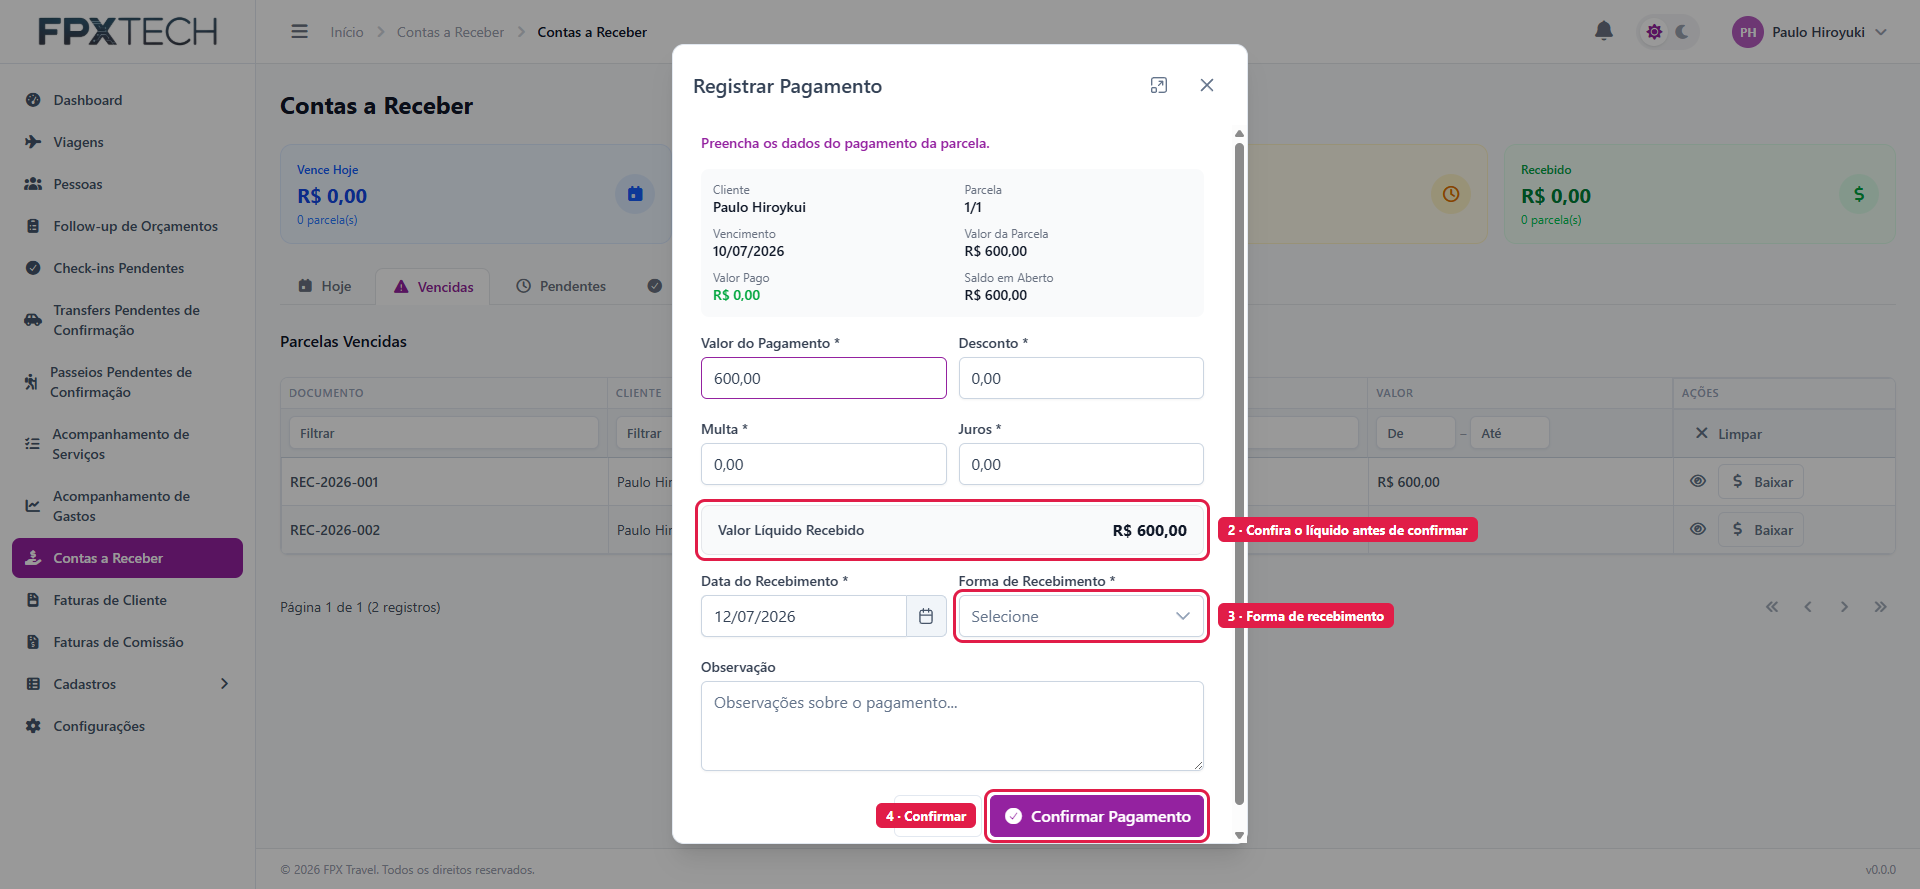
Task: Switch to the Vencidas tab
Action: pos(433,287)
